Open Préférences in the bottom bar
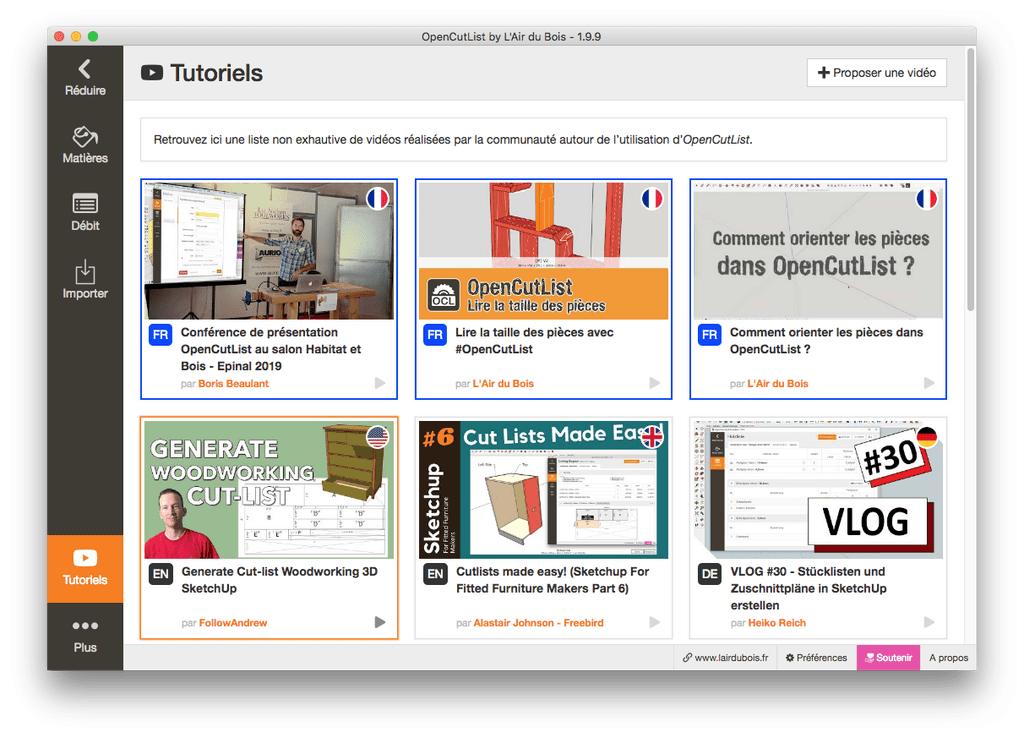 point(816,658)
